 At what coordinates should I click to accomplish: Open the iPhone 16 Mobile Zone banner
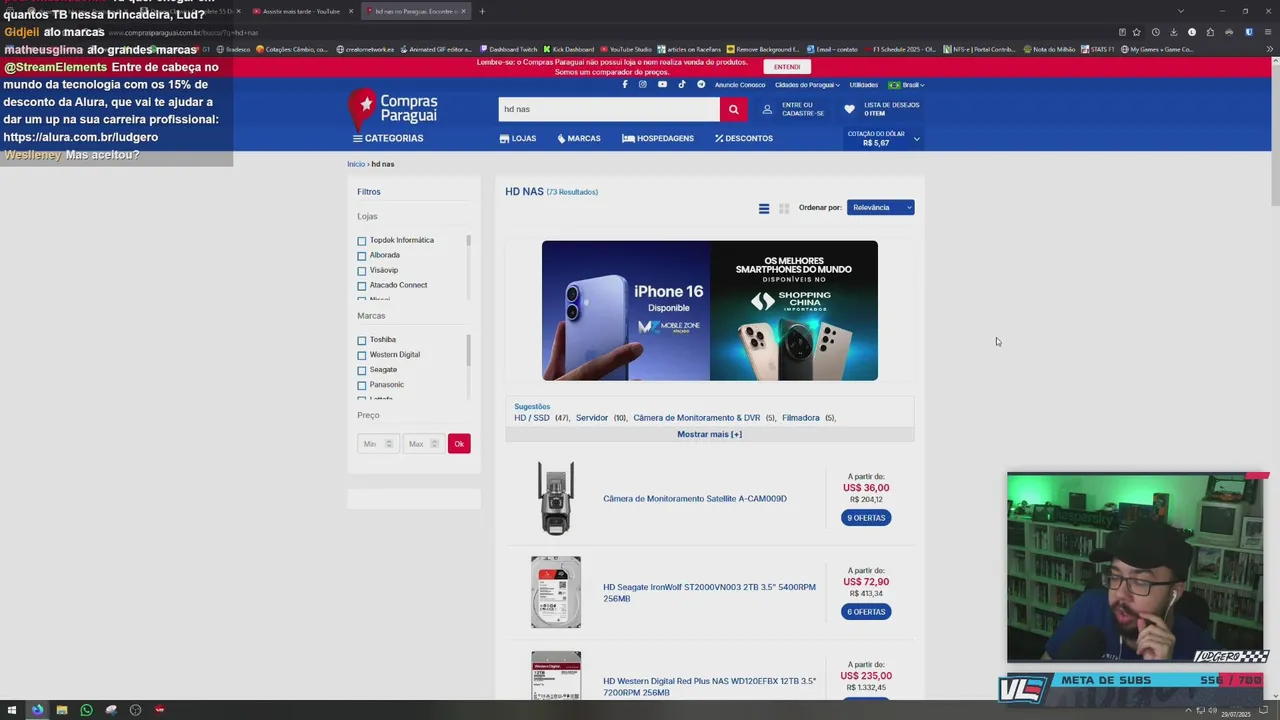[626, 310]
